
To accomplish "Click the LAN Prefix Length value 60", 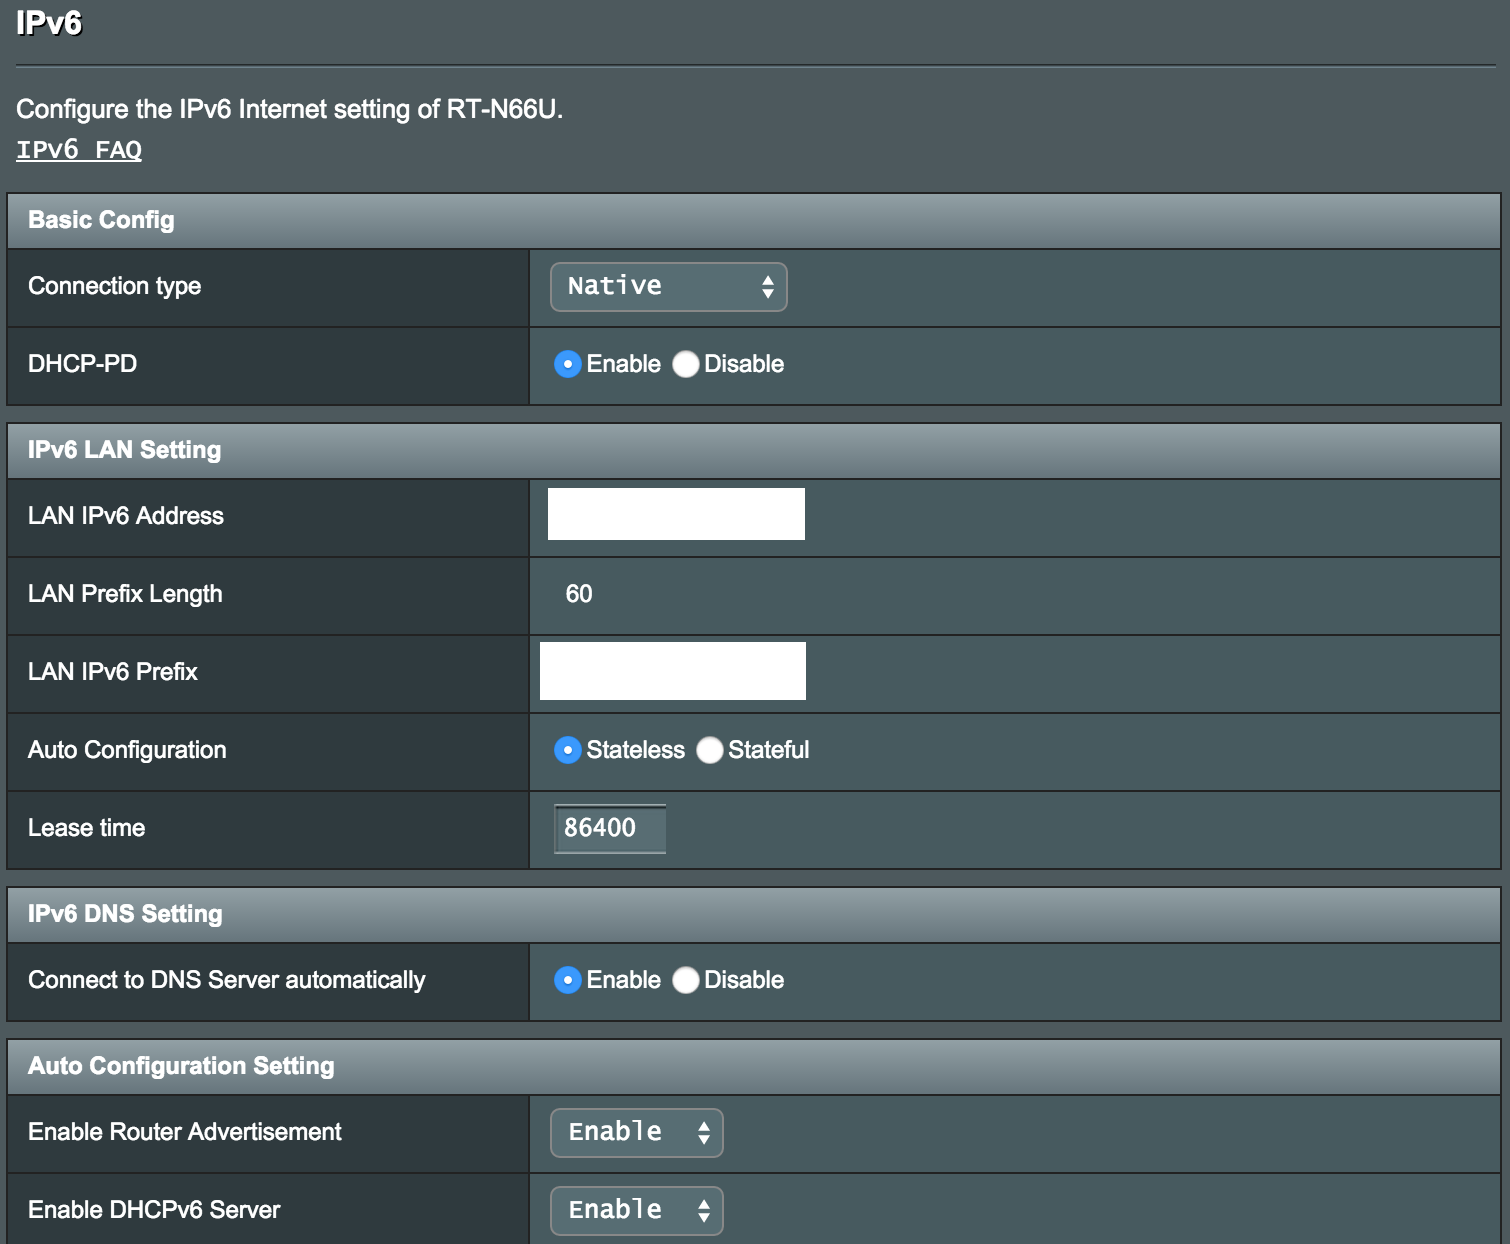I will [x=579, y=594].
